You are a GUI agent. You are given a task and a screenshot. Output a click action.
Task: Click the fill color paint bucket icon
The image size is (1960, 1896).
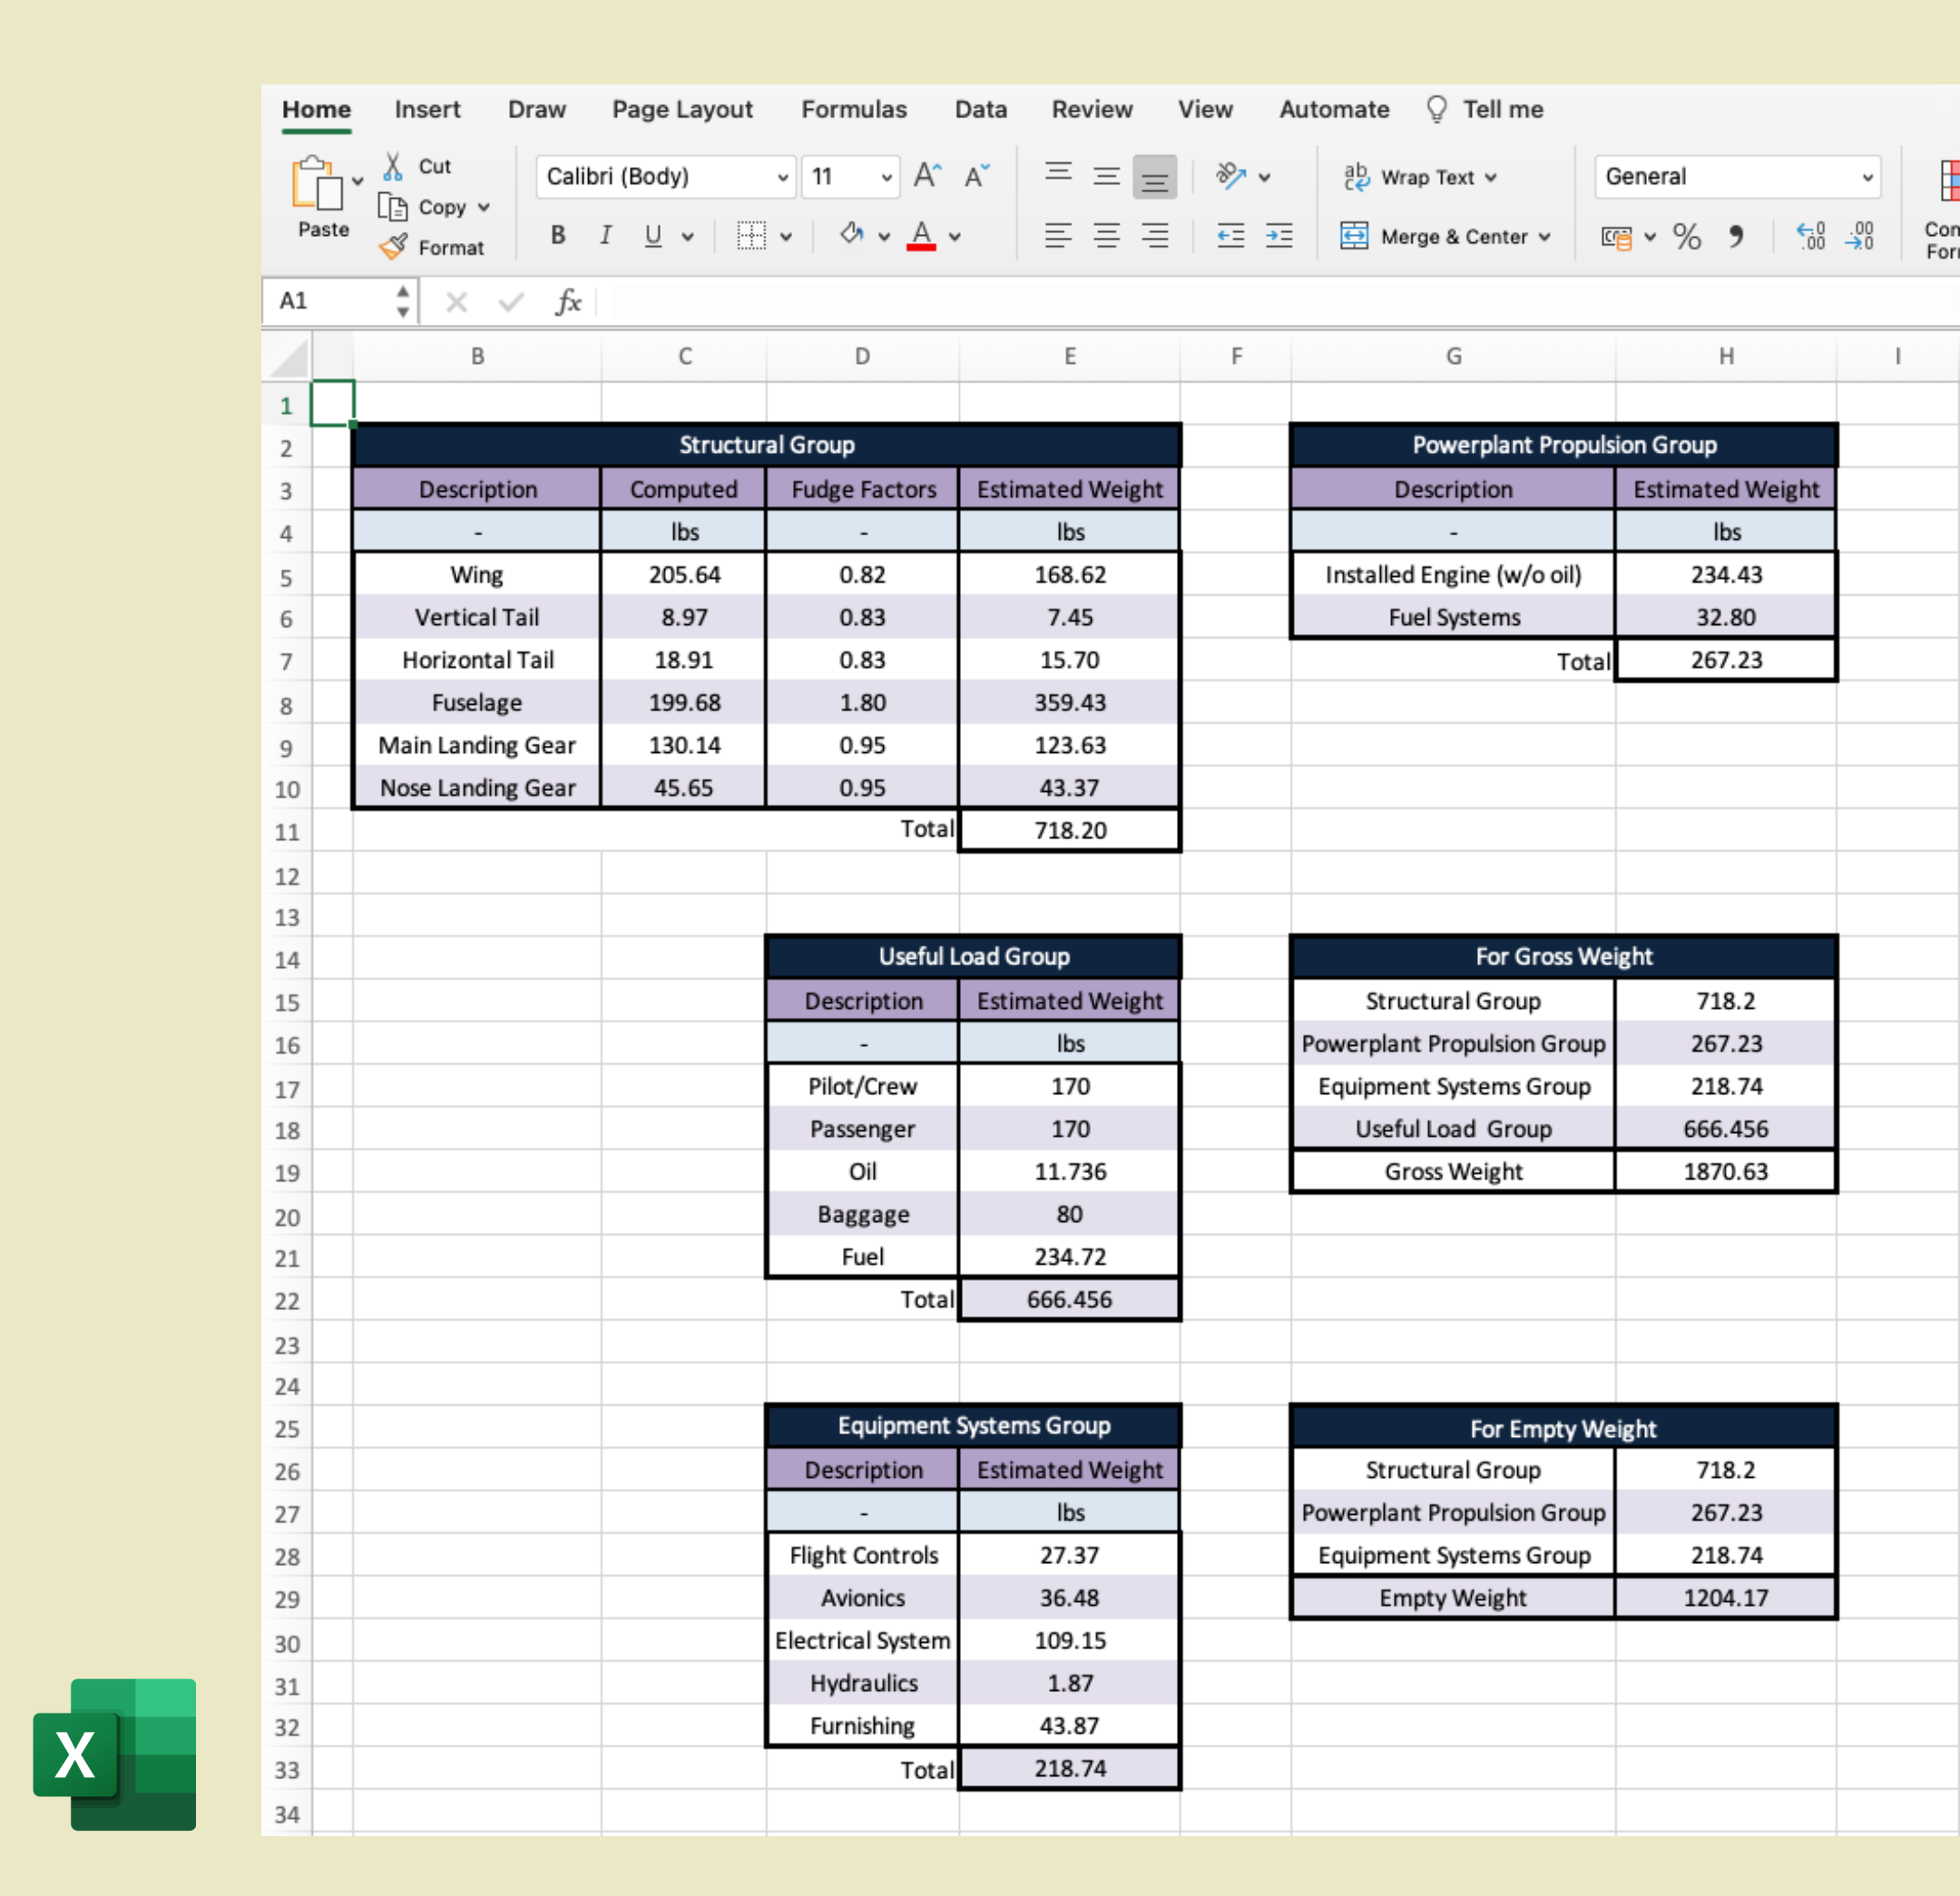point(851,235)
